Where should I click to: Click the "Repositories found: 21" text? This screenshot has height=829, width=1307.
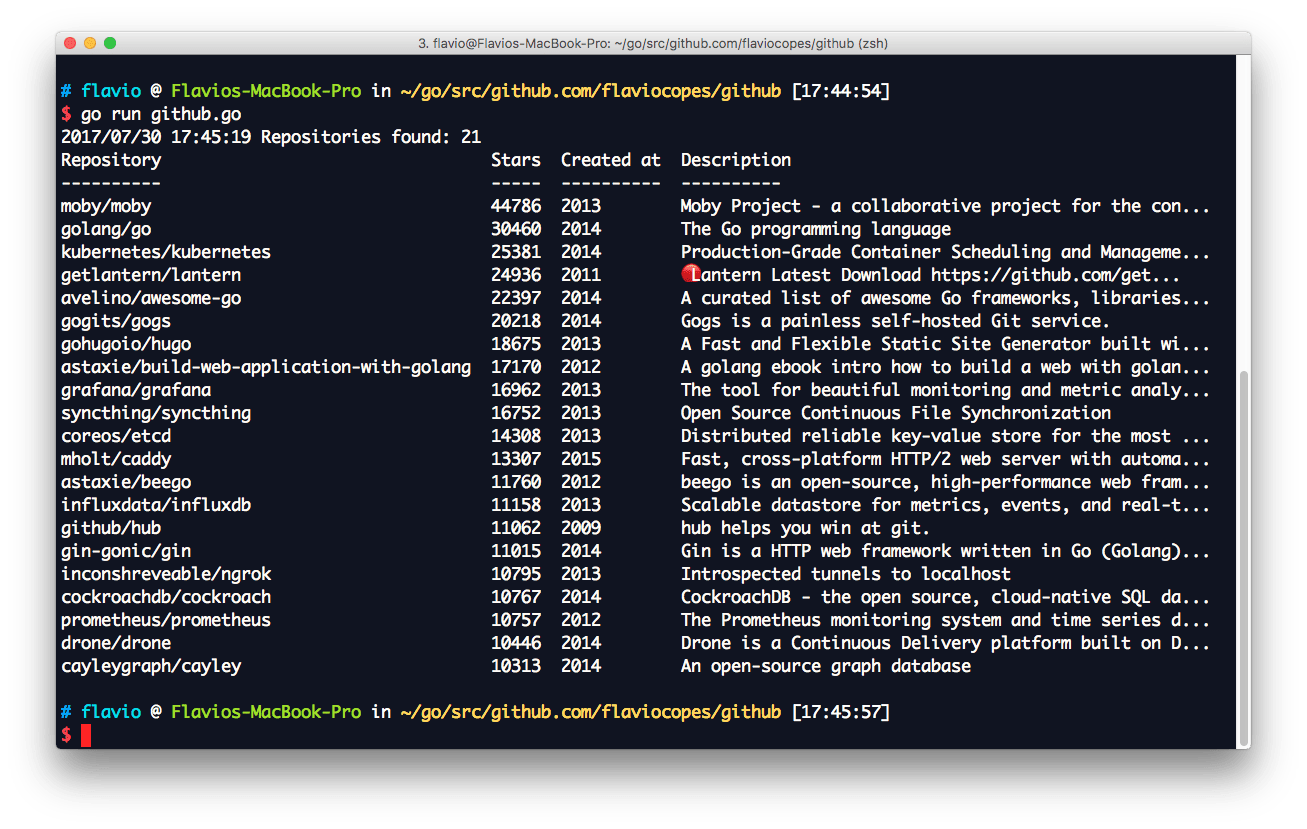coord(370,137)
